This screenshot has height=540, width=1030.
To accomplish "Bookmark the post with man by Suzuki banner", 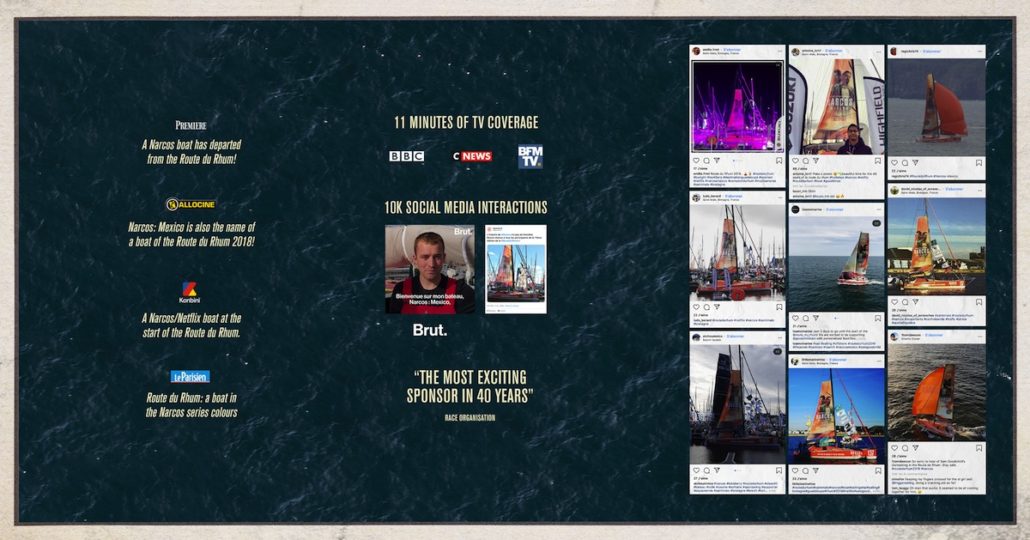I will 878,160.
